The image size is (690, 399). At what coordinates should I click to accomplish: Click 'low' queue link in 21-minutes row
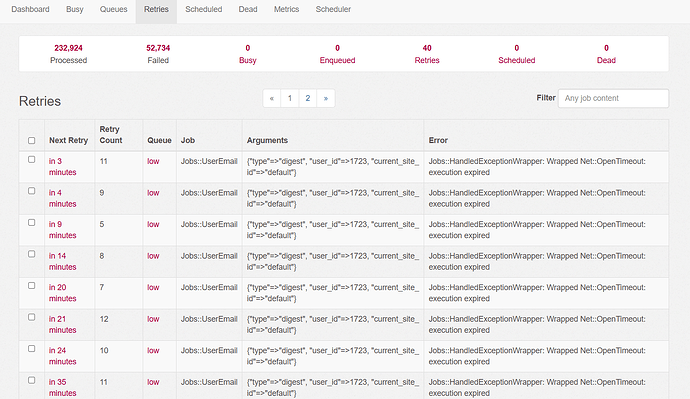153,319
